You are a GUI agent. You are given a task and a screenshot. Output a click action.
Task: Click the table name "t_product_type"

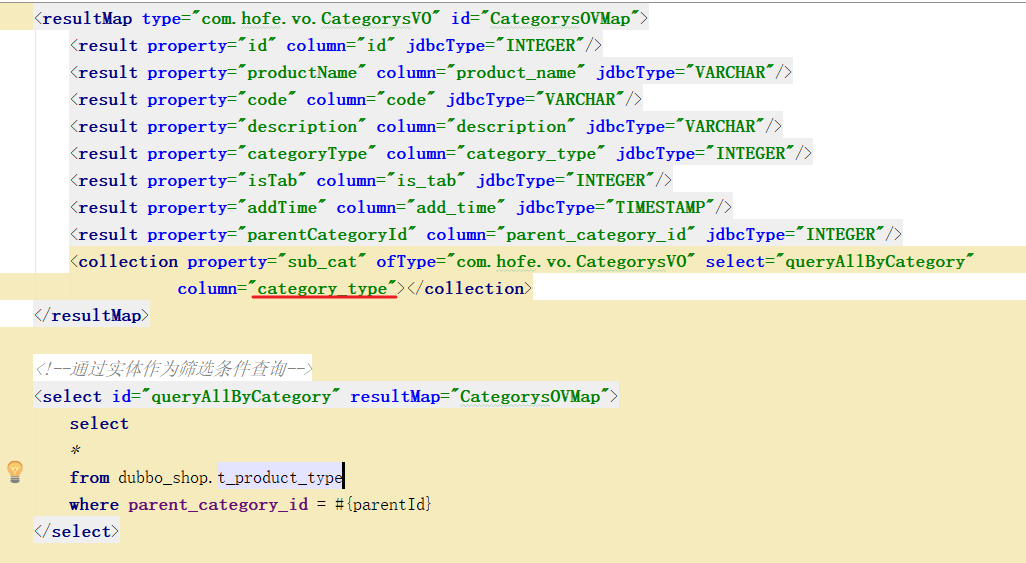(x=280, y=478)
